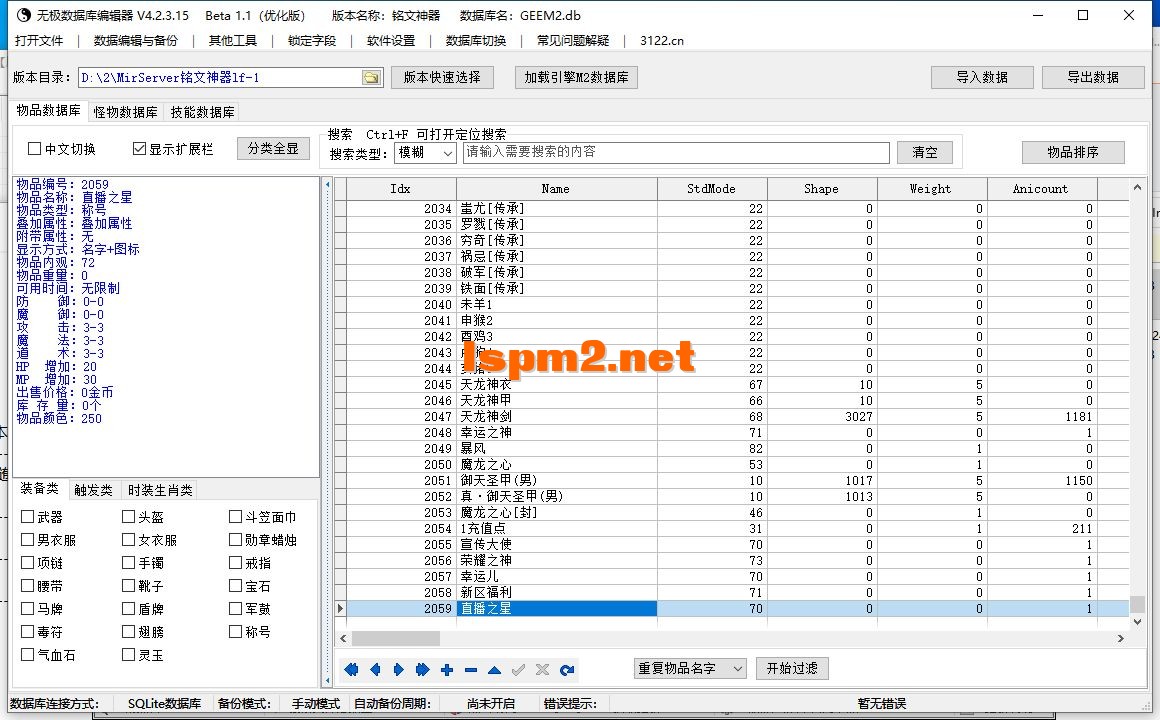Click 版本快速选择 button
This screenshot has height=720, width=1160.
tap(442, 77)
